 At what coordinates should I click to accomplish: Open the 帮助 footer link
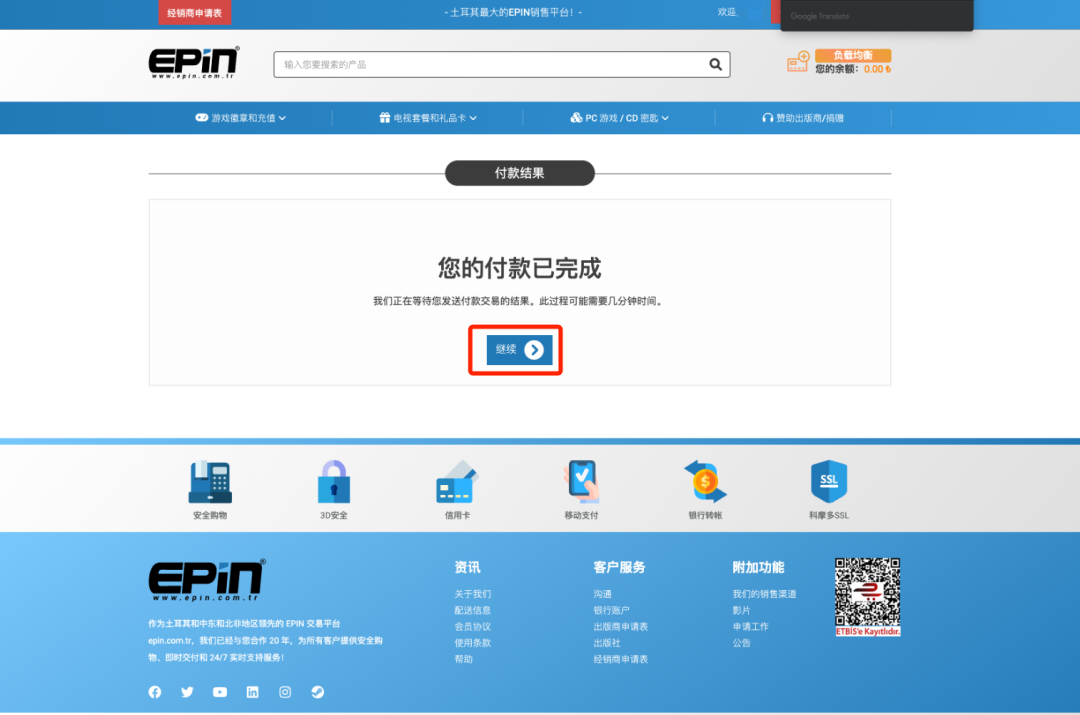[x=464, y=659]
